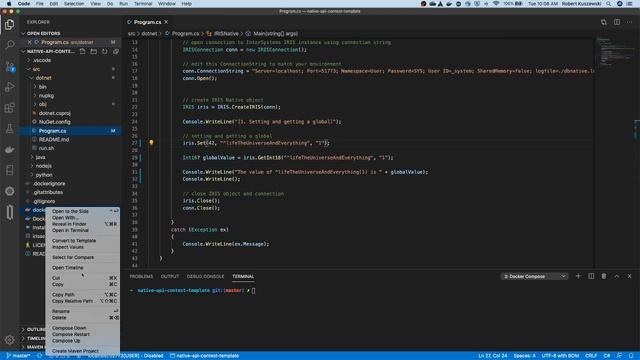640x360 pixels.
Task: Synchronize changes icon in status bar
Action: coord(39,356)
